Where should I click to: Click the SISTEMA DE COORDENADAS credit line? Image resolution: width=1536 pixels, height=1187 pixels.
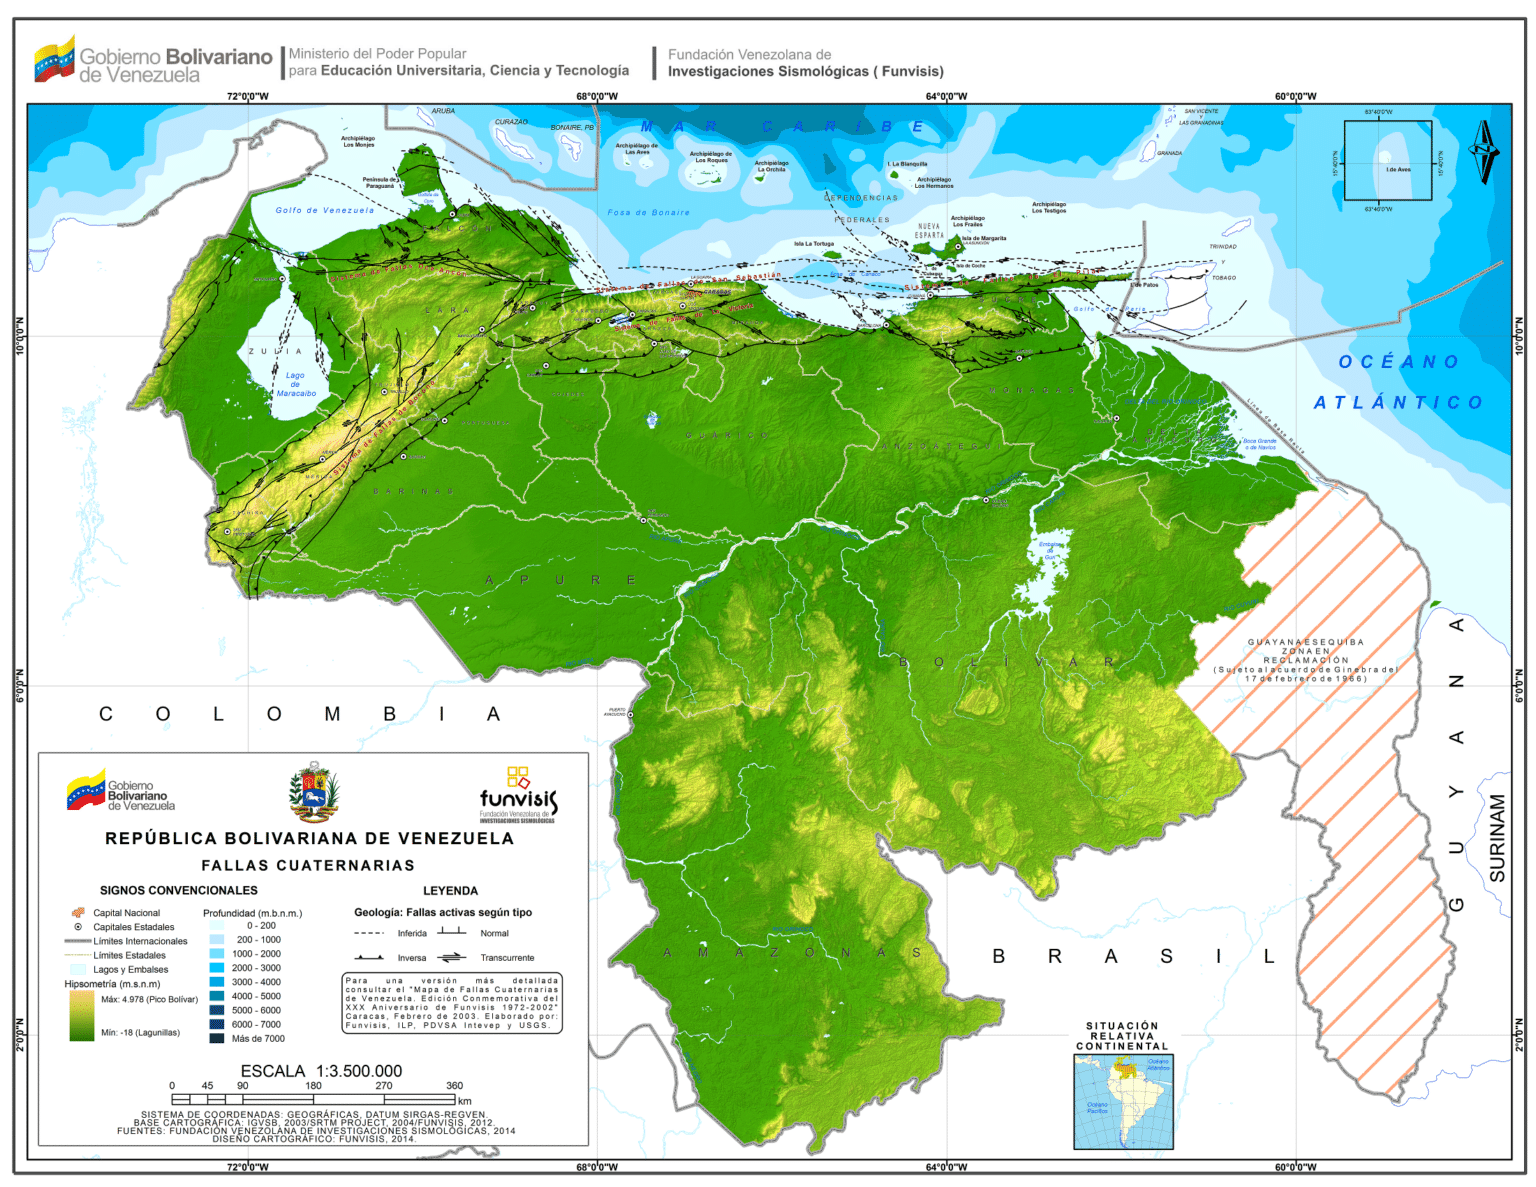click(x=313, y=1114)
